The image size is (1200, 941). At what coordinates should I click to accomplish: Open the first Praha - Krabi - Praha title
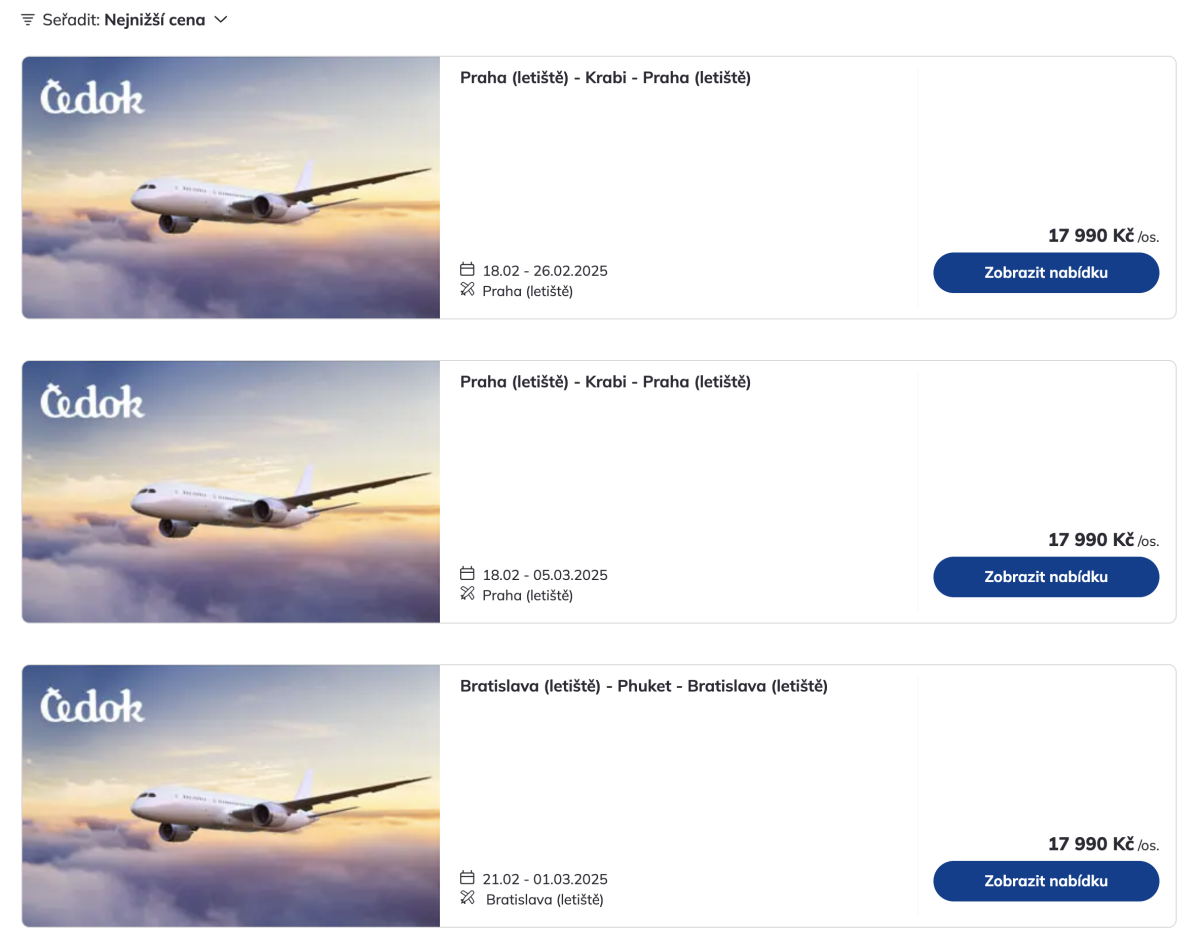point(605,78)
